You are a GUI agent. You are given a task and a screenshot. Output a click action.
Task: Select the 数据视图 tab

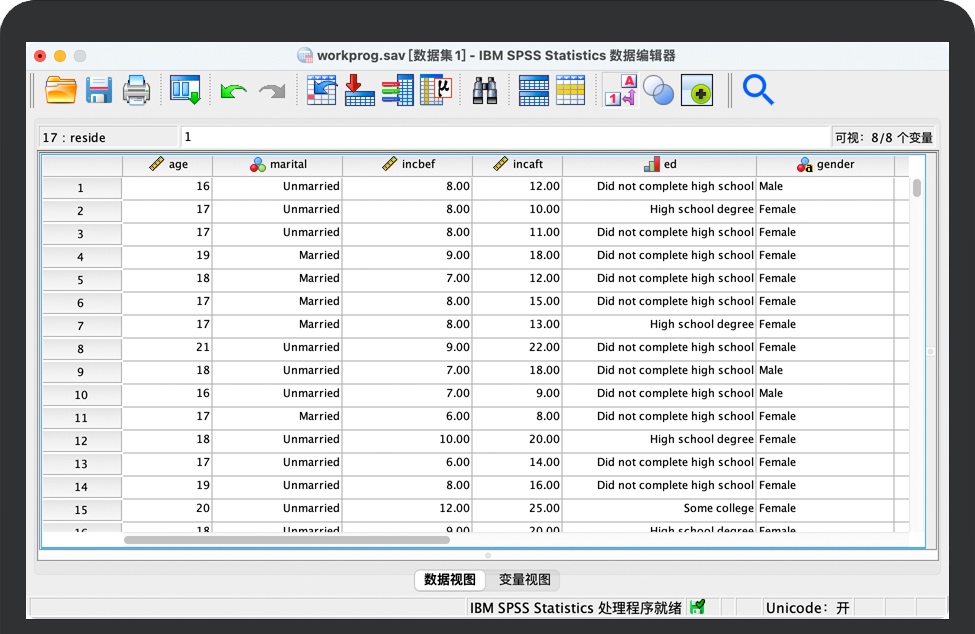tap(450, 580)
